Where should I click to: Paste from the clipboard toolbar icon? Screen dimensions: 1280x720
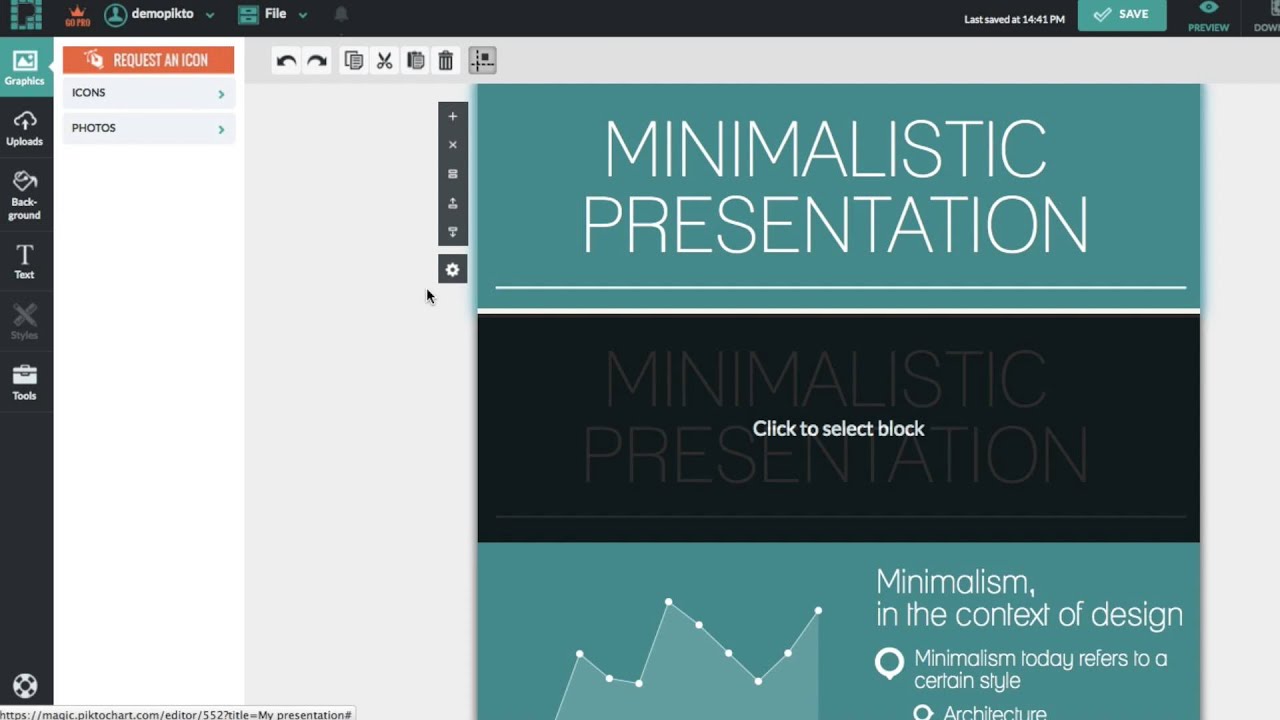click(415, 60)
